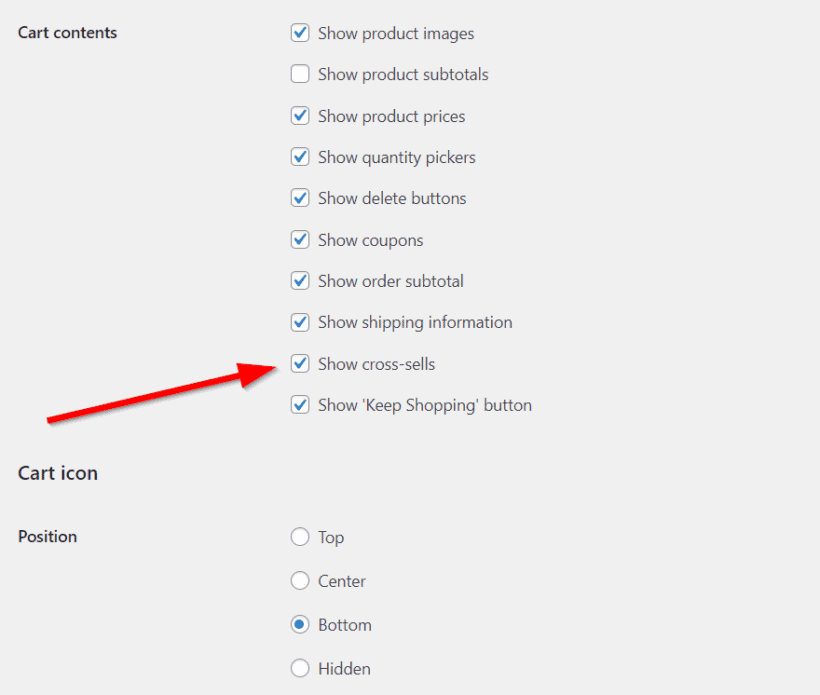Image resolution: width=820 pixels, height=695 pixels.
Task: Disable 'Show product prices'
Action: tap(300, 116)
